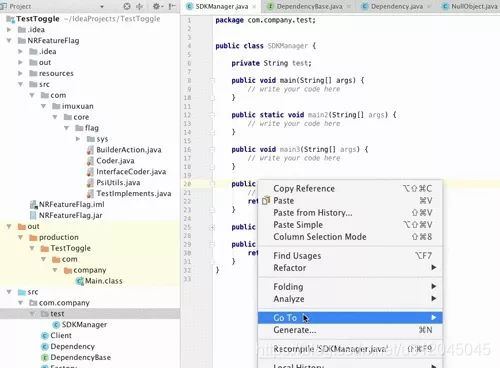Click the Main.class file icon
This screenshot has height=368, width=500.
(x=80, y=281)
